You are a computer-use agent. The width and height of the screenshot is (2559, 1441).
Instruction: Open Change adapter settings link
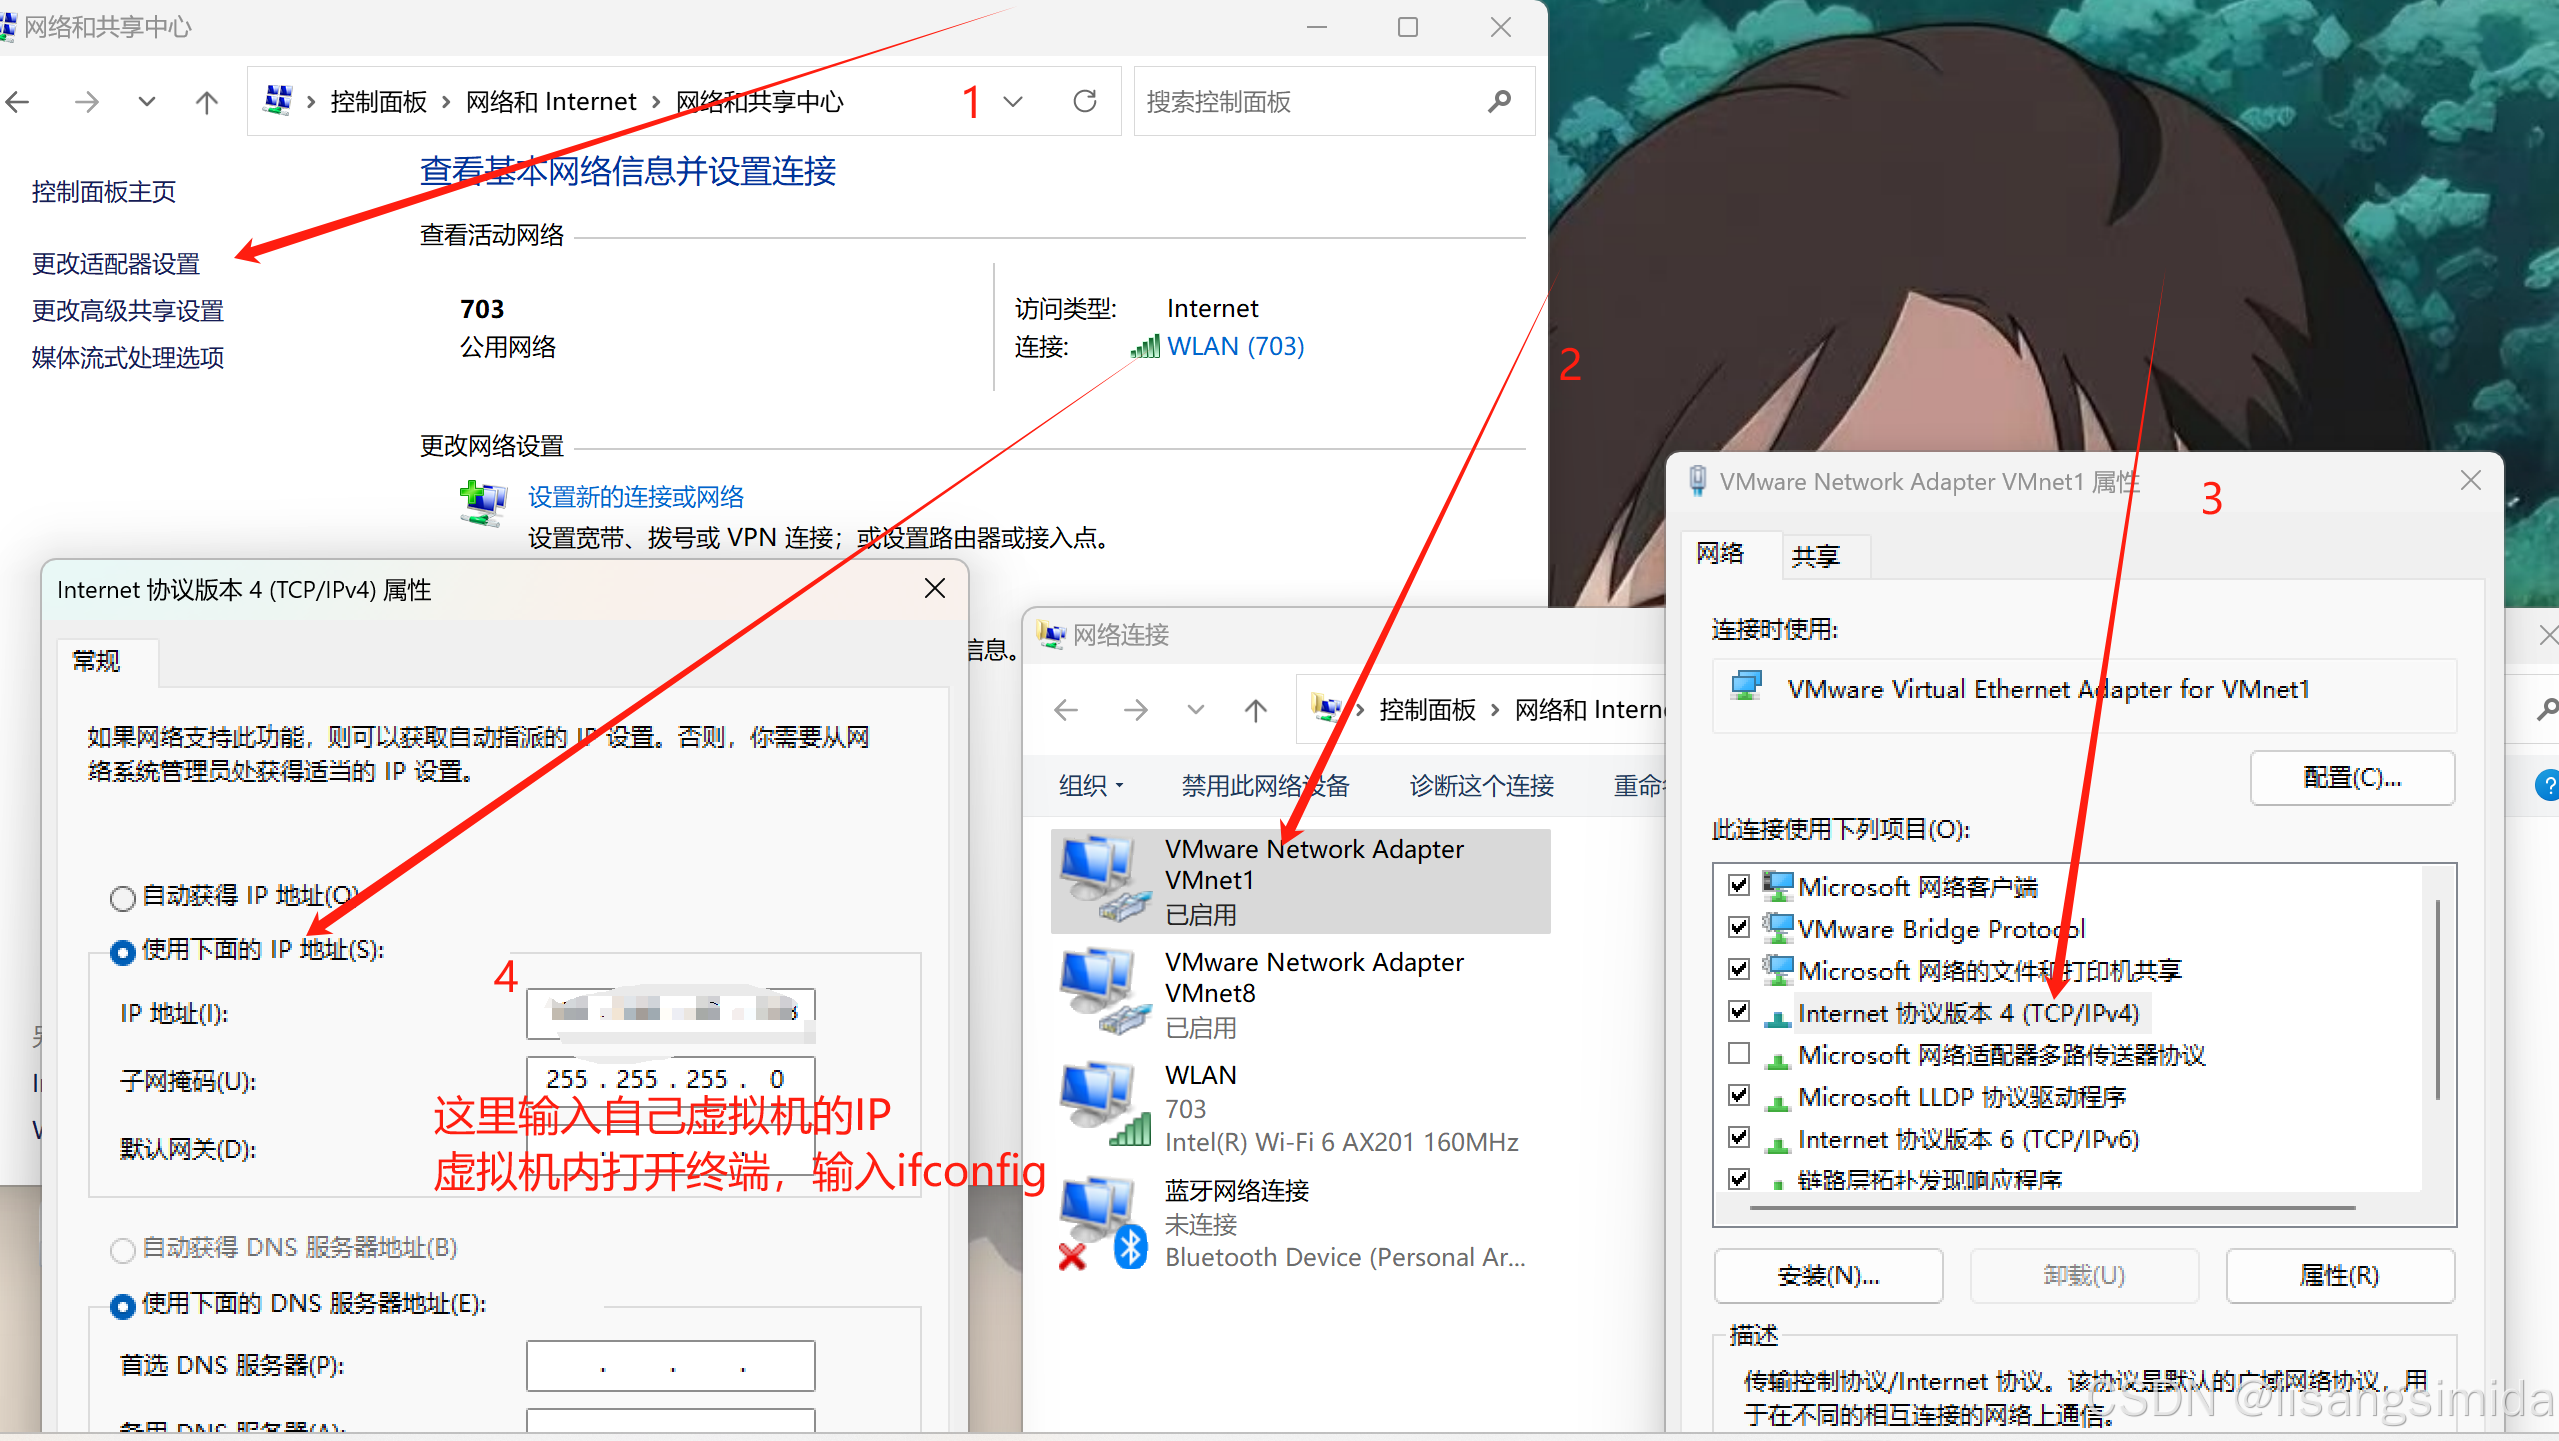(x=116, y=264)
